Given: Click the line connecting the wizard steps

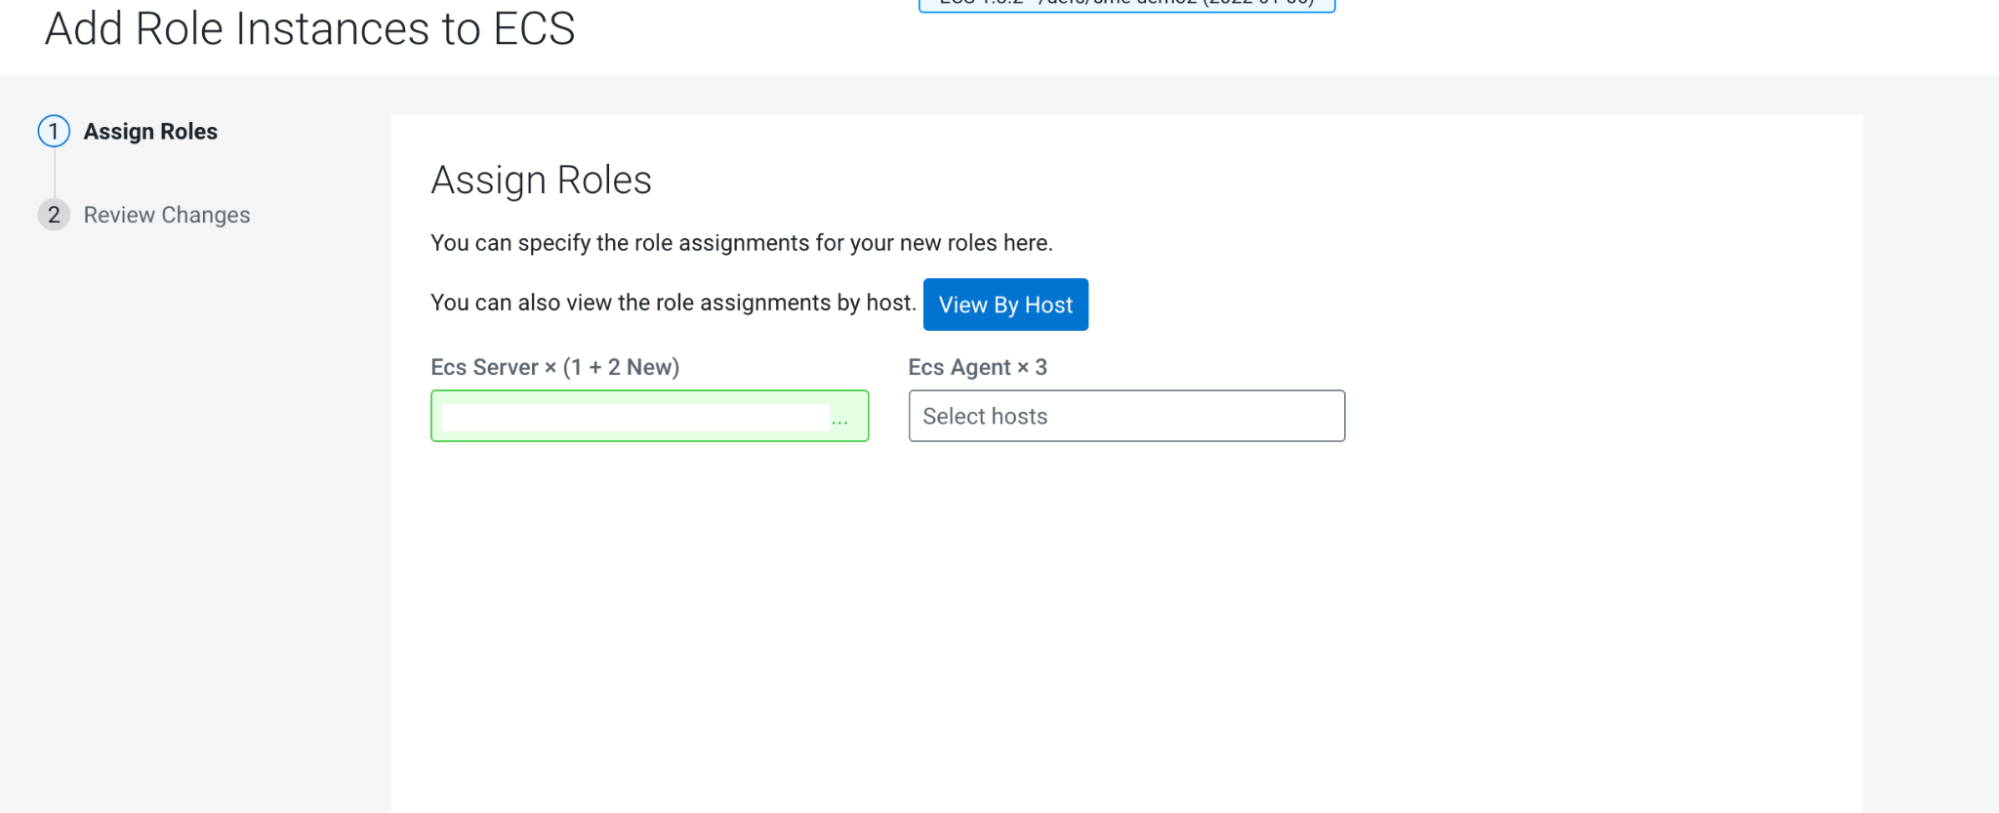Looking at the screenshot, I should coord(54,173).
